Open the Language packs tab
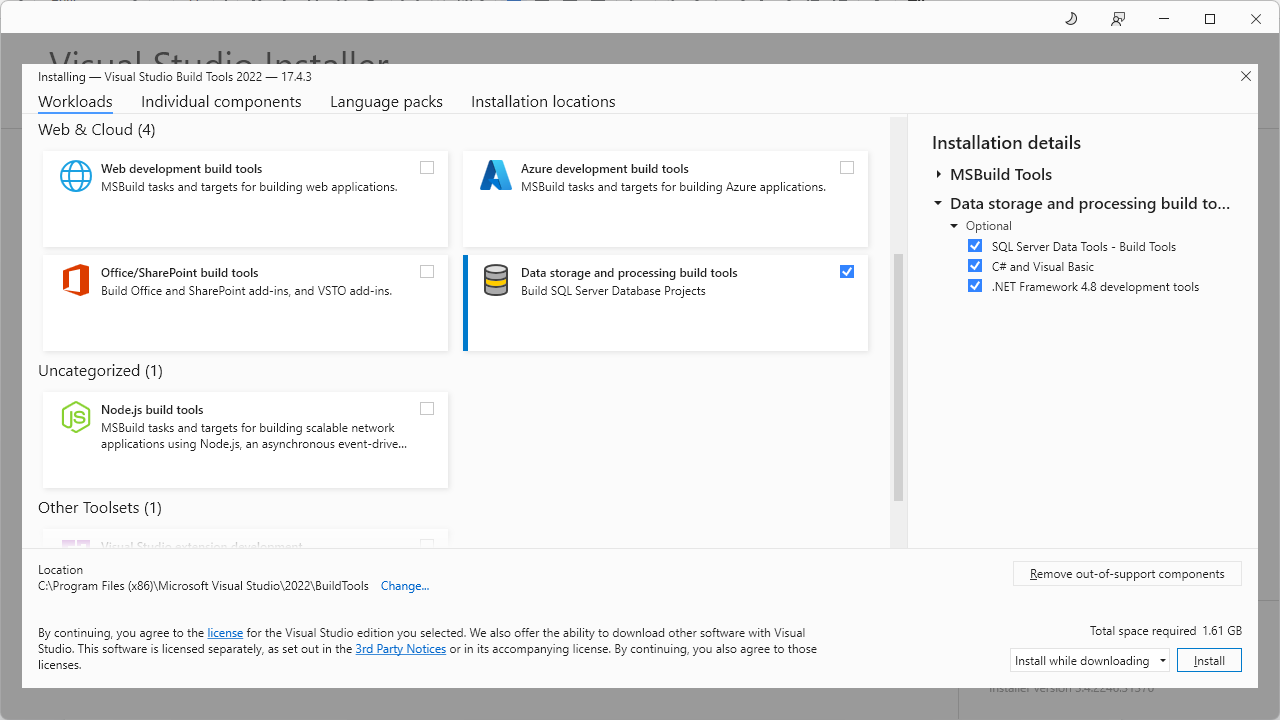Viewport: 1280px width, 720px height. click(x=386, y=102)
